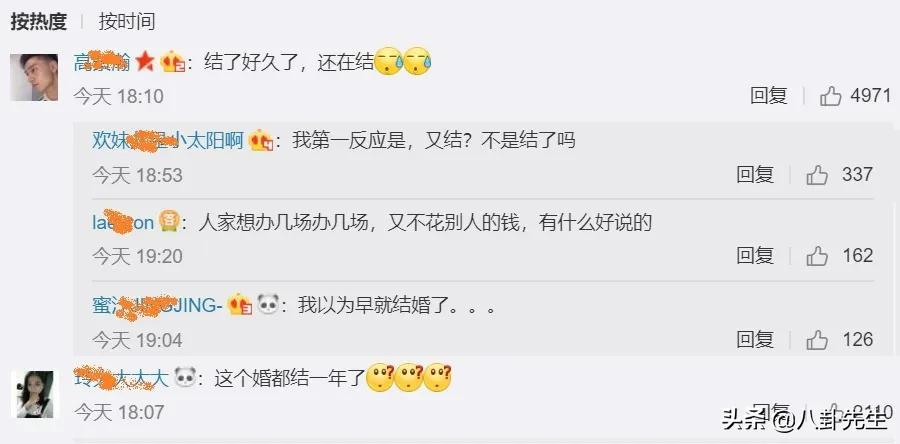Open the female avatar of the 18:07 commenter
The height and width of the screenshot is (444, 900).
point(34,394)
